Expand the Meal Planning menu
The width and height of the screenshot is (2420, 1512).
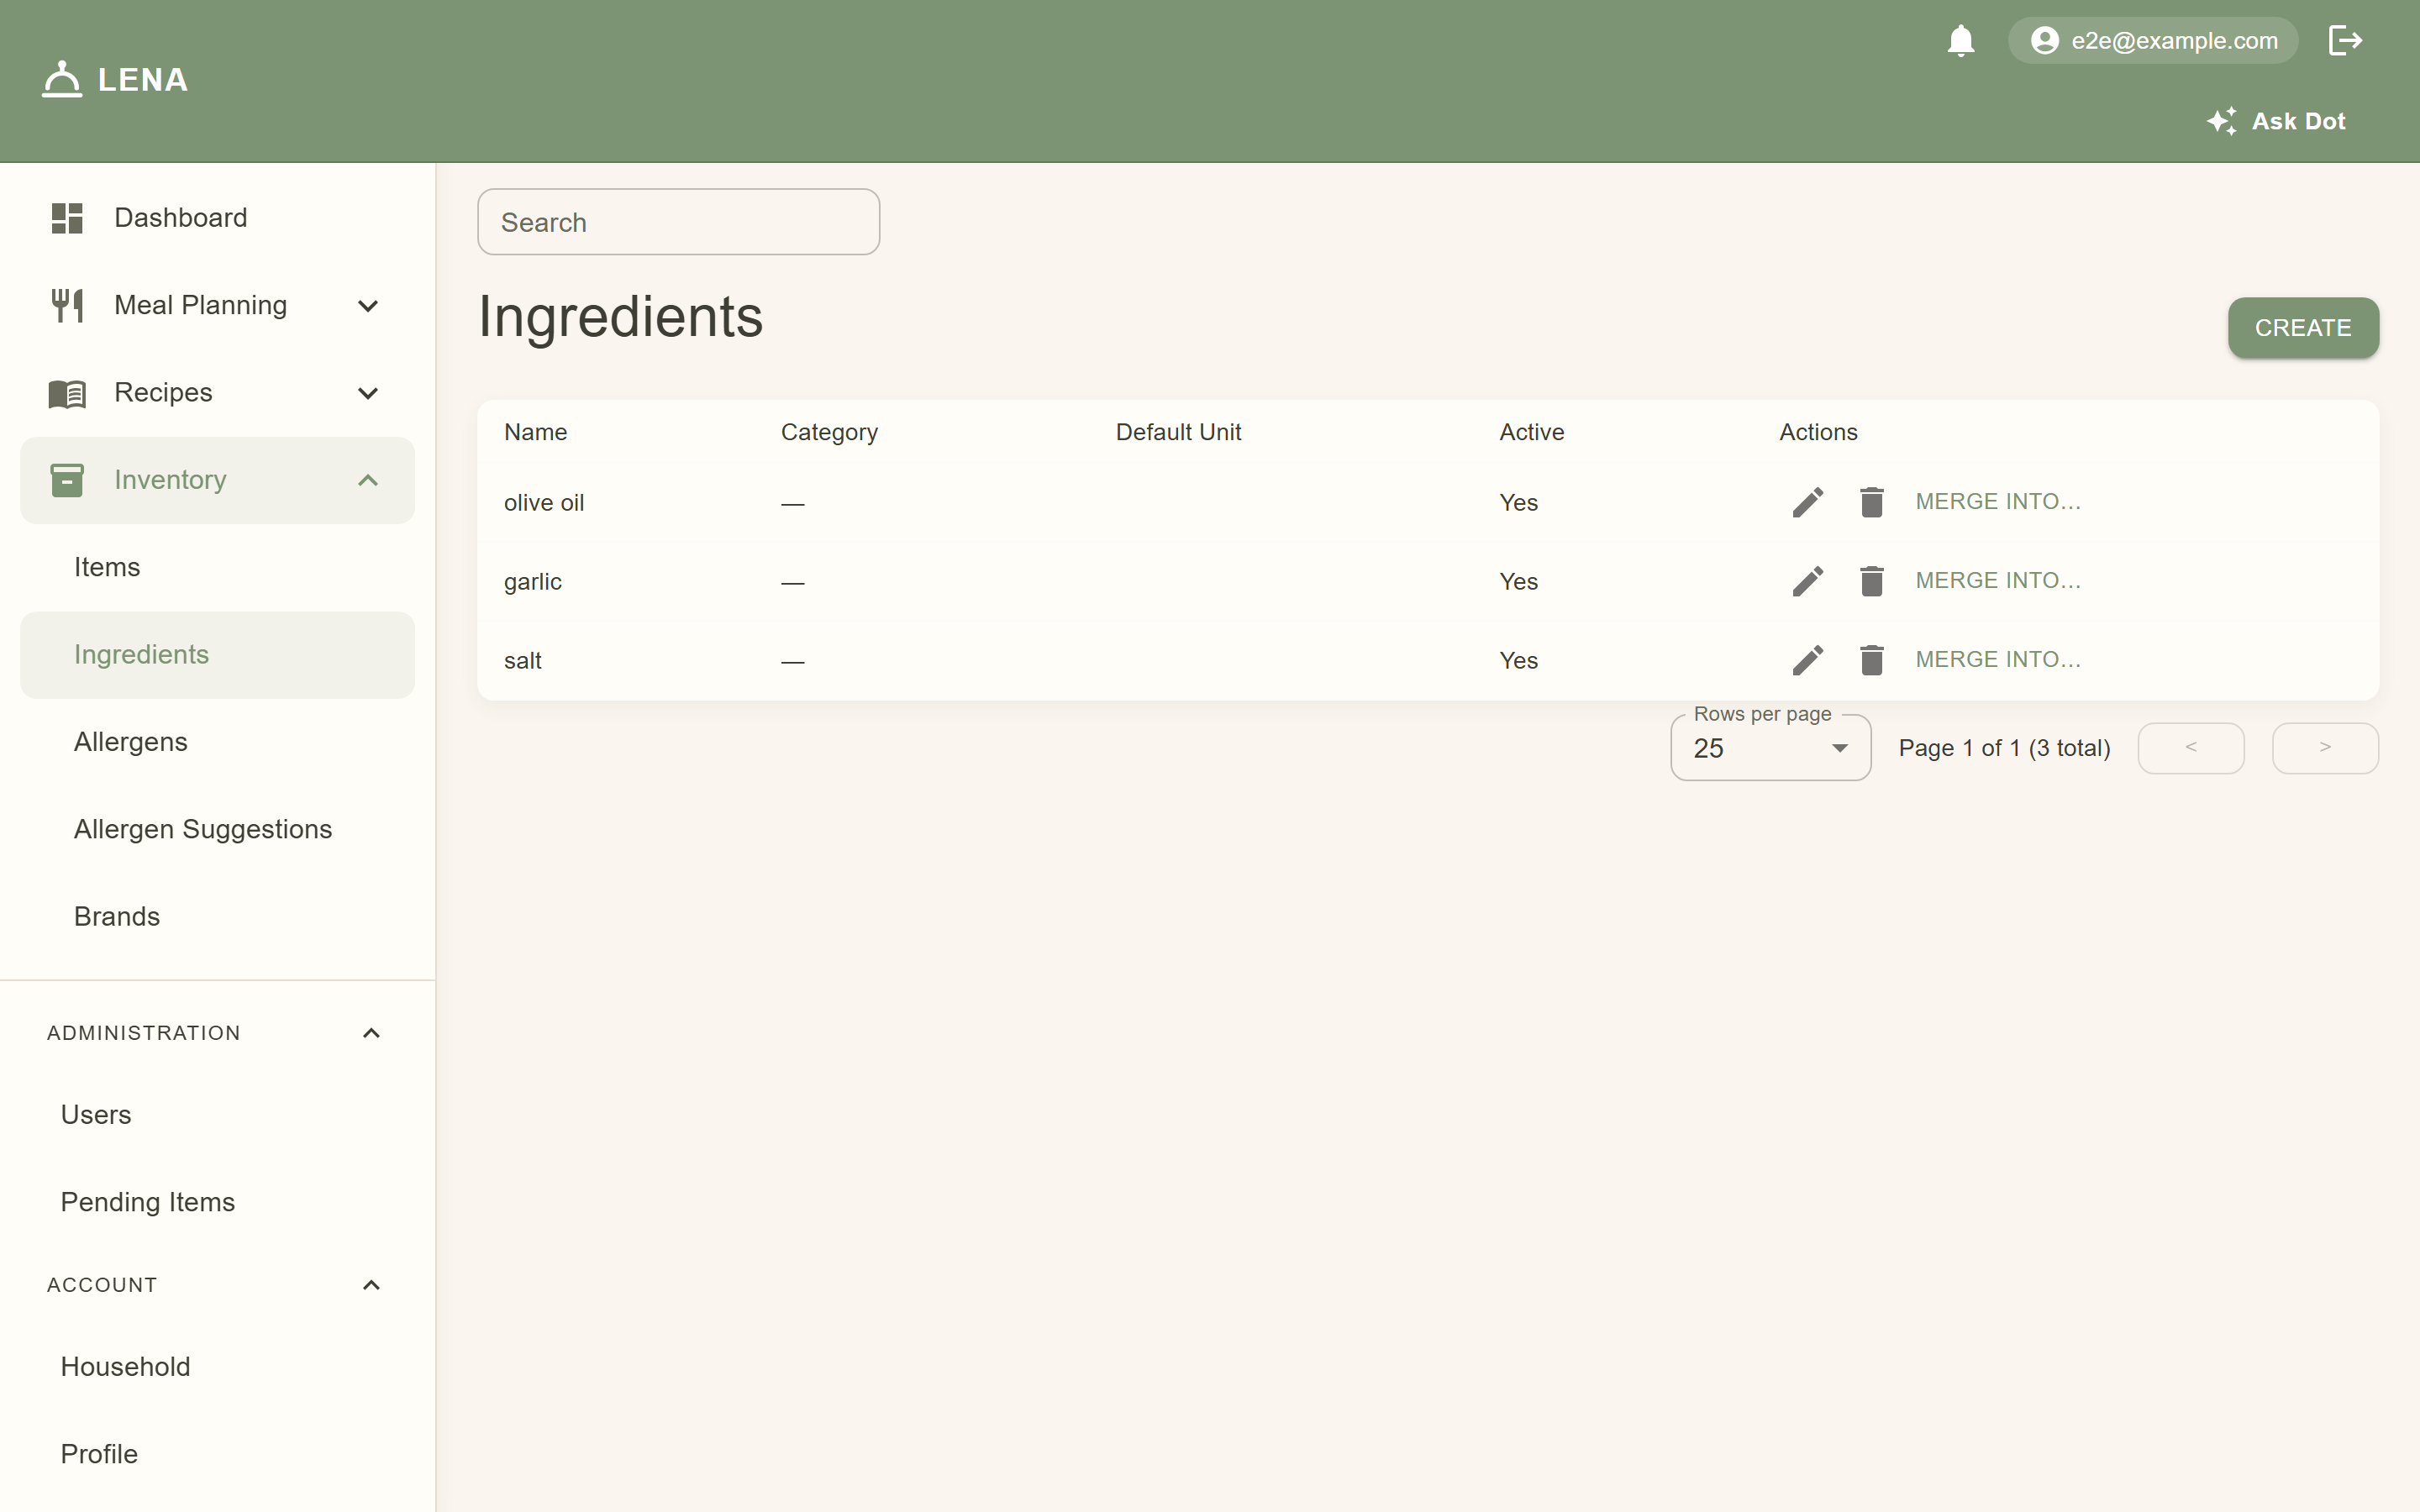point(217,305)
